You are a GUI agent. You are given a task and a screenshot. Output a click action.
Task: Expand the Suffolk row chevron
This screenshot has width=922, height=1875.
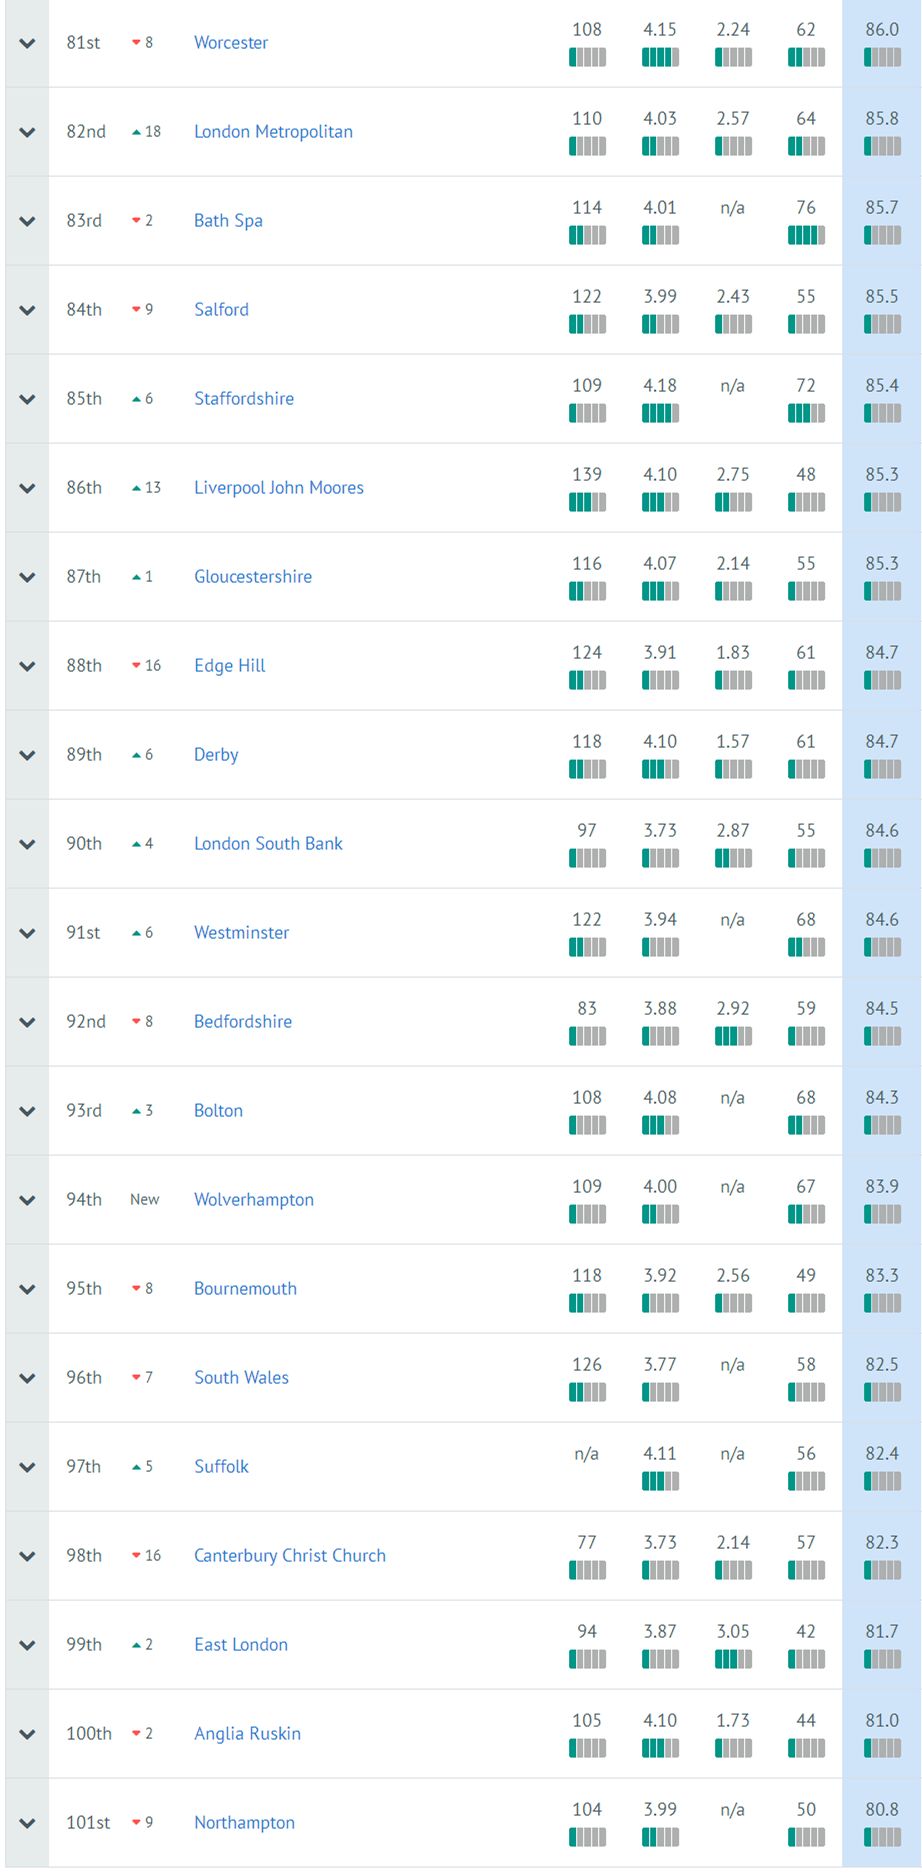pyautogui.click(x=27, y=1467)
